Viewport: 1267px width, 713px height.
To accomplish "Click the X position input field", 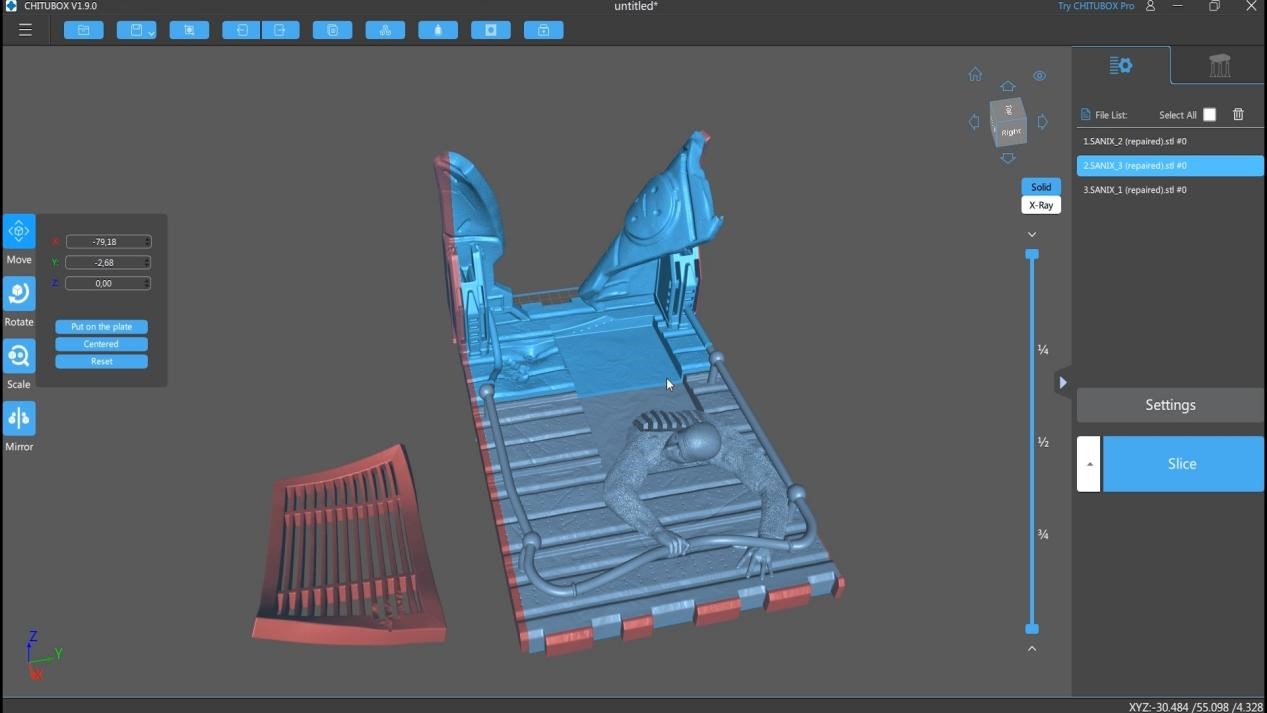I will [108, 241].
